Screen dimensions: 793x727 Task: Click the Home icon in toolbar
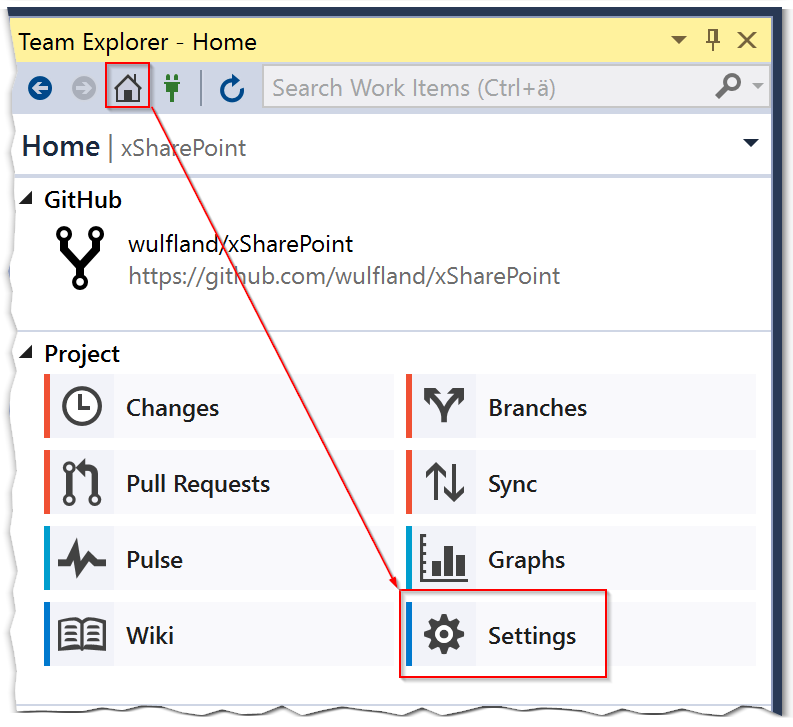click(x=128, y=89)
